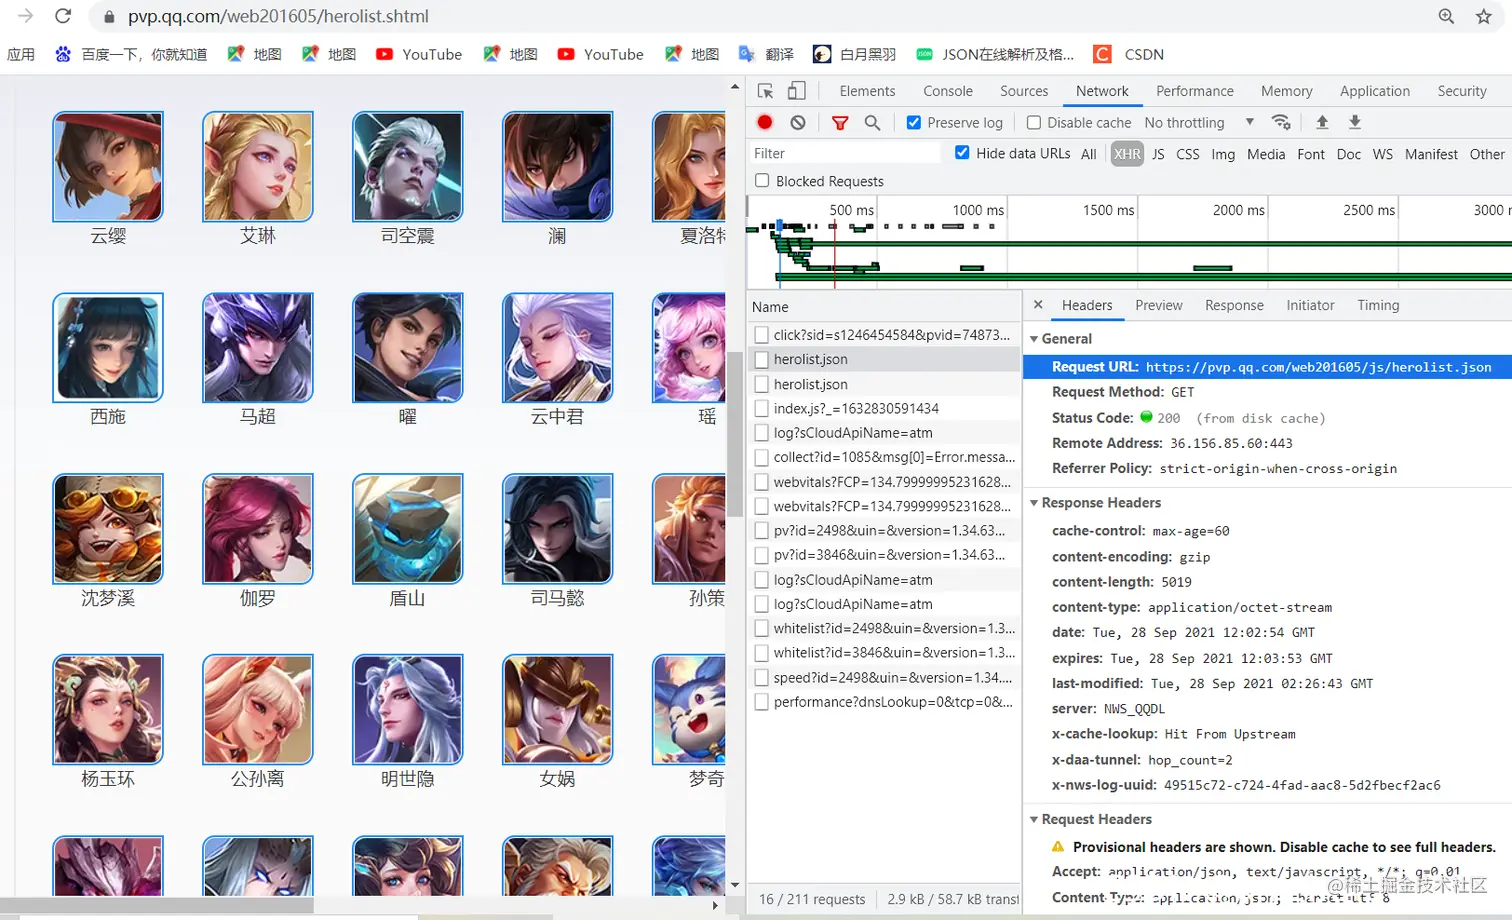Click the 云缨 hero portrait
The image size is (1512, 920).
(108, 166)
